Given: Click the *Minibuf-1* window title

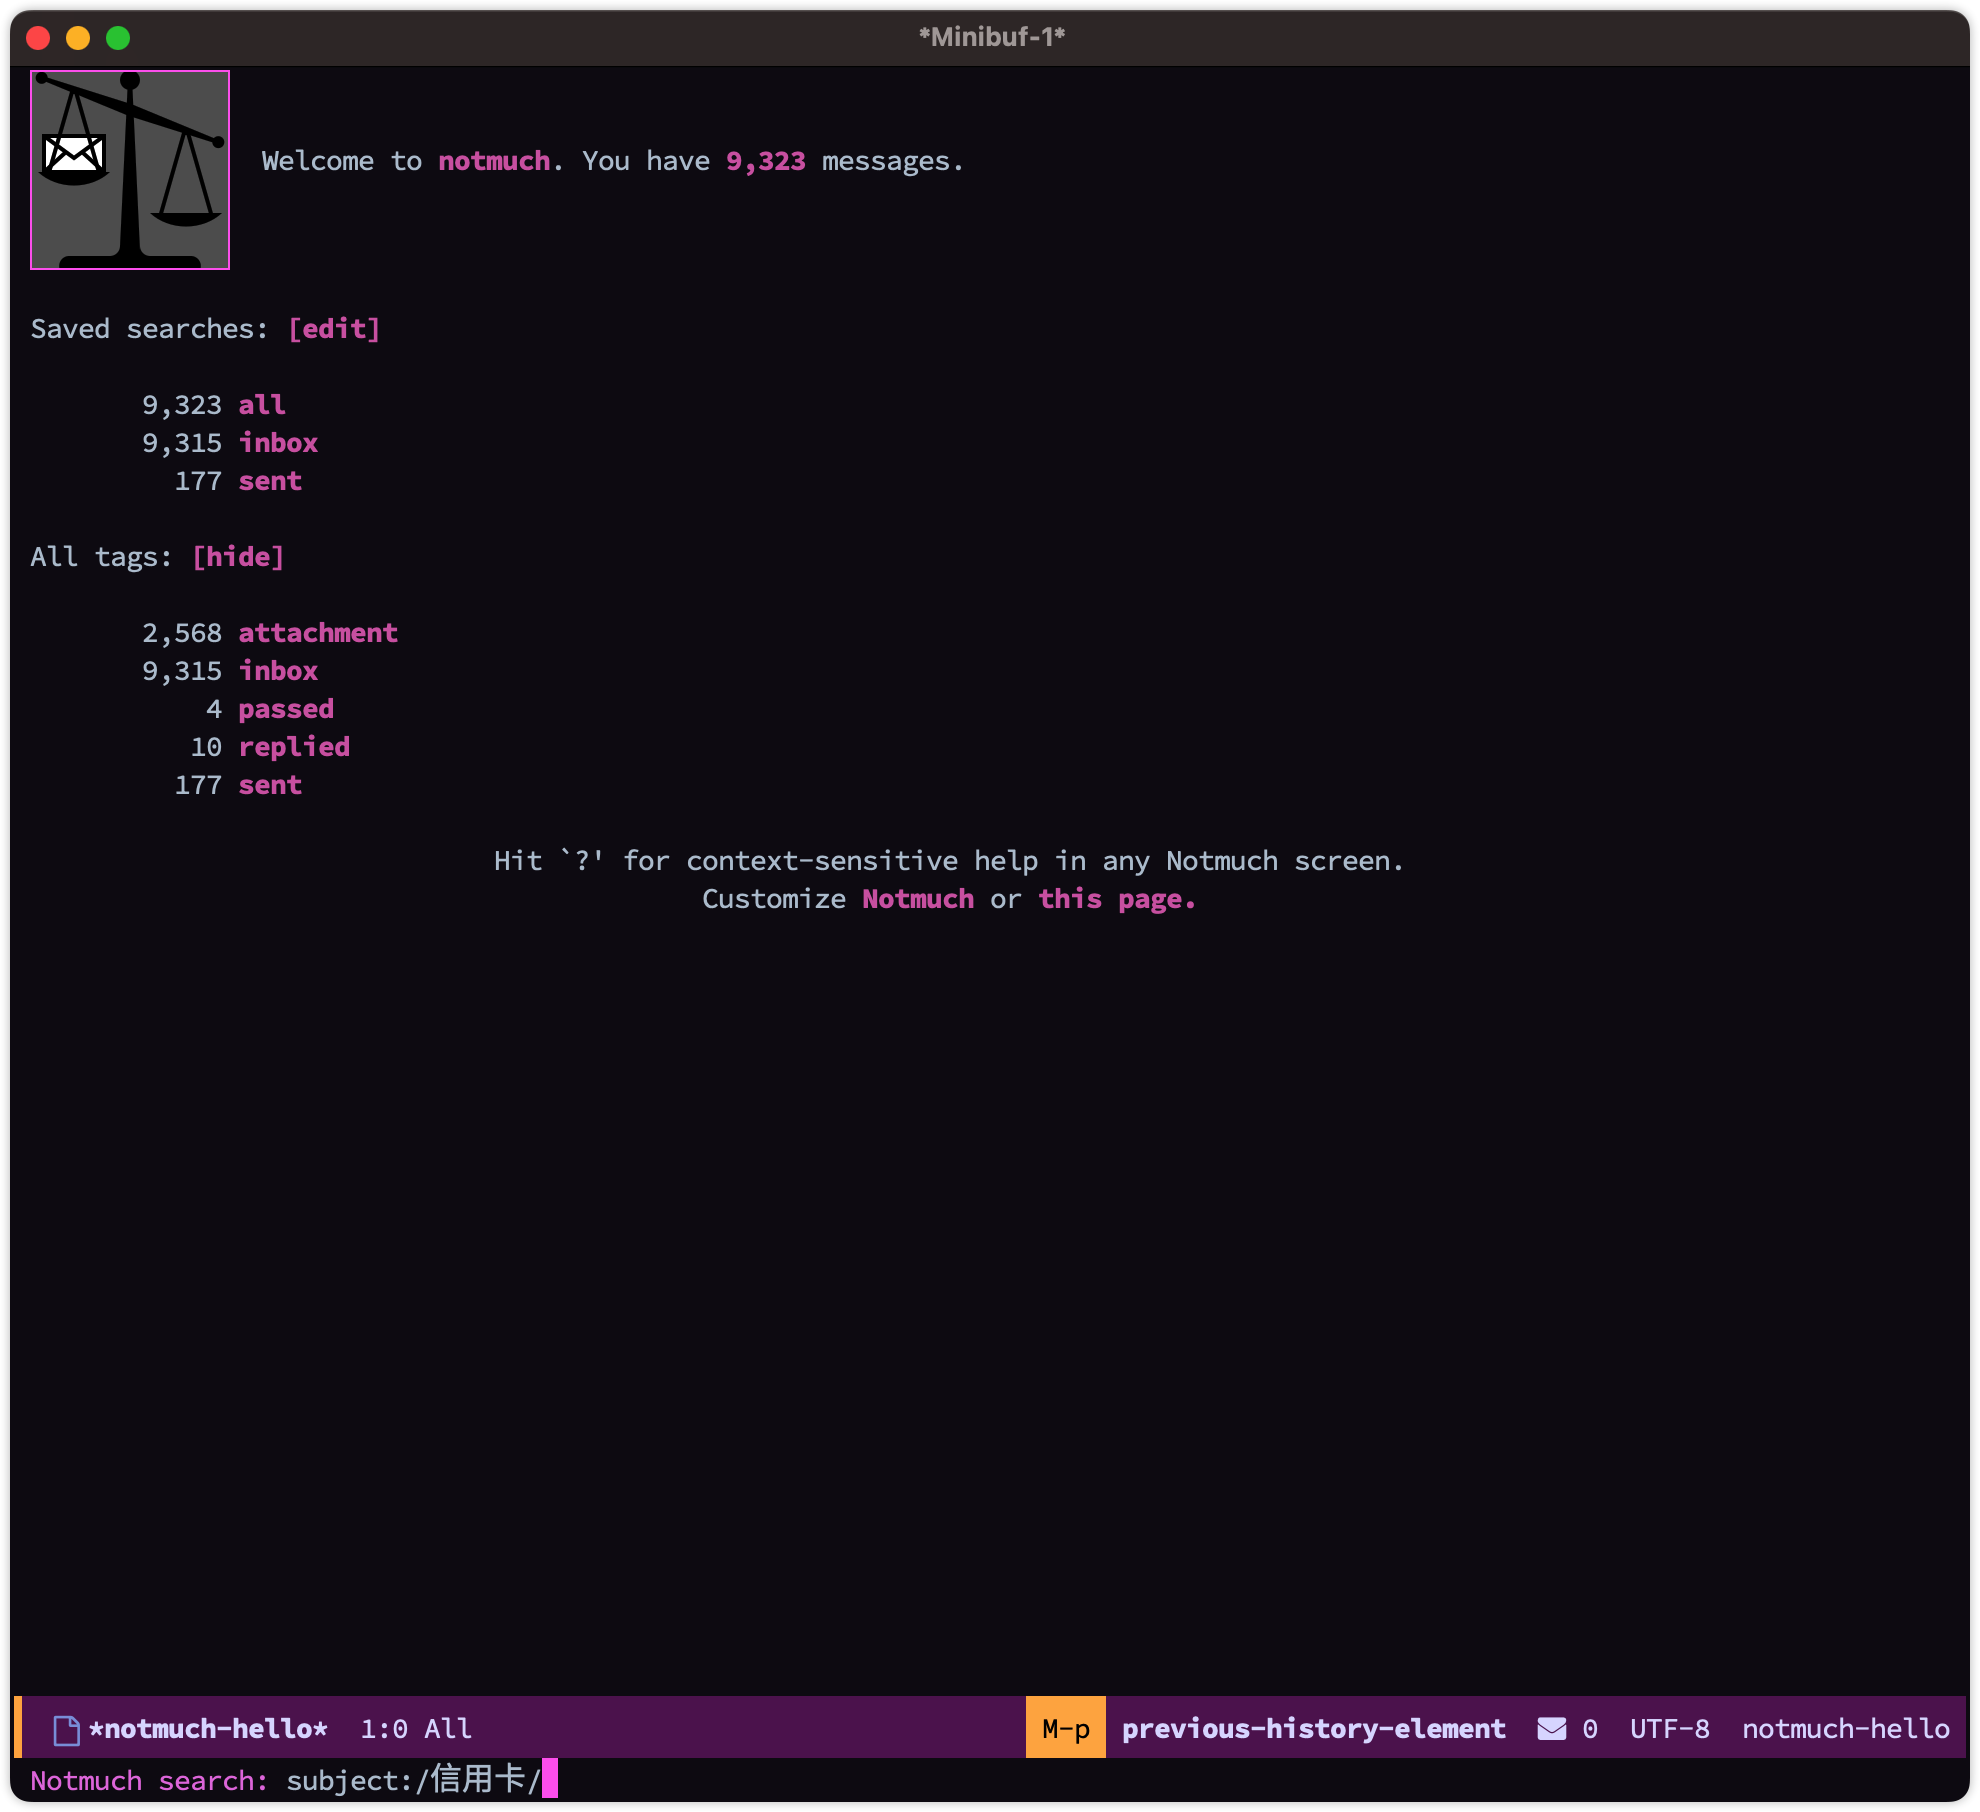Looking at the screenshot, I should pos(992,37).
